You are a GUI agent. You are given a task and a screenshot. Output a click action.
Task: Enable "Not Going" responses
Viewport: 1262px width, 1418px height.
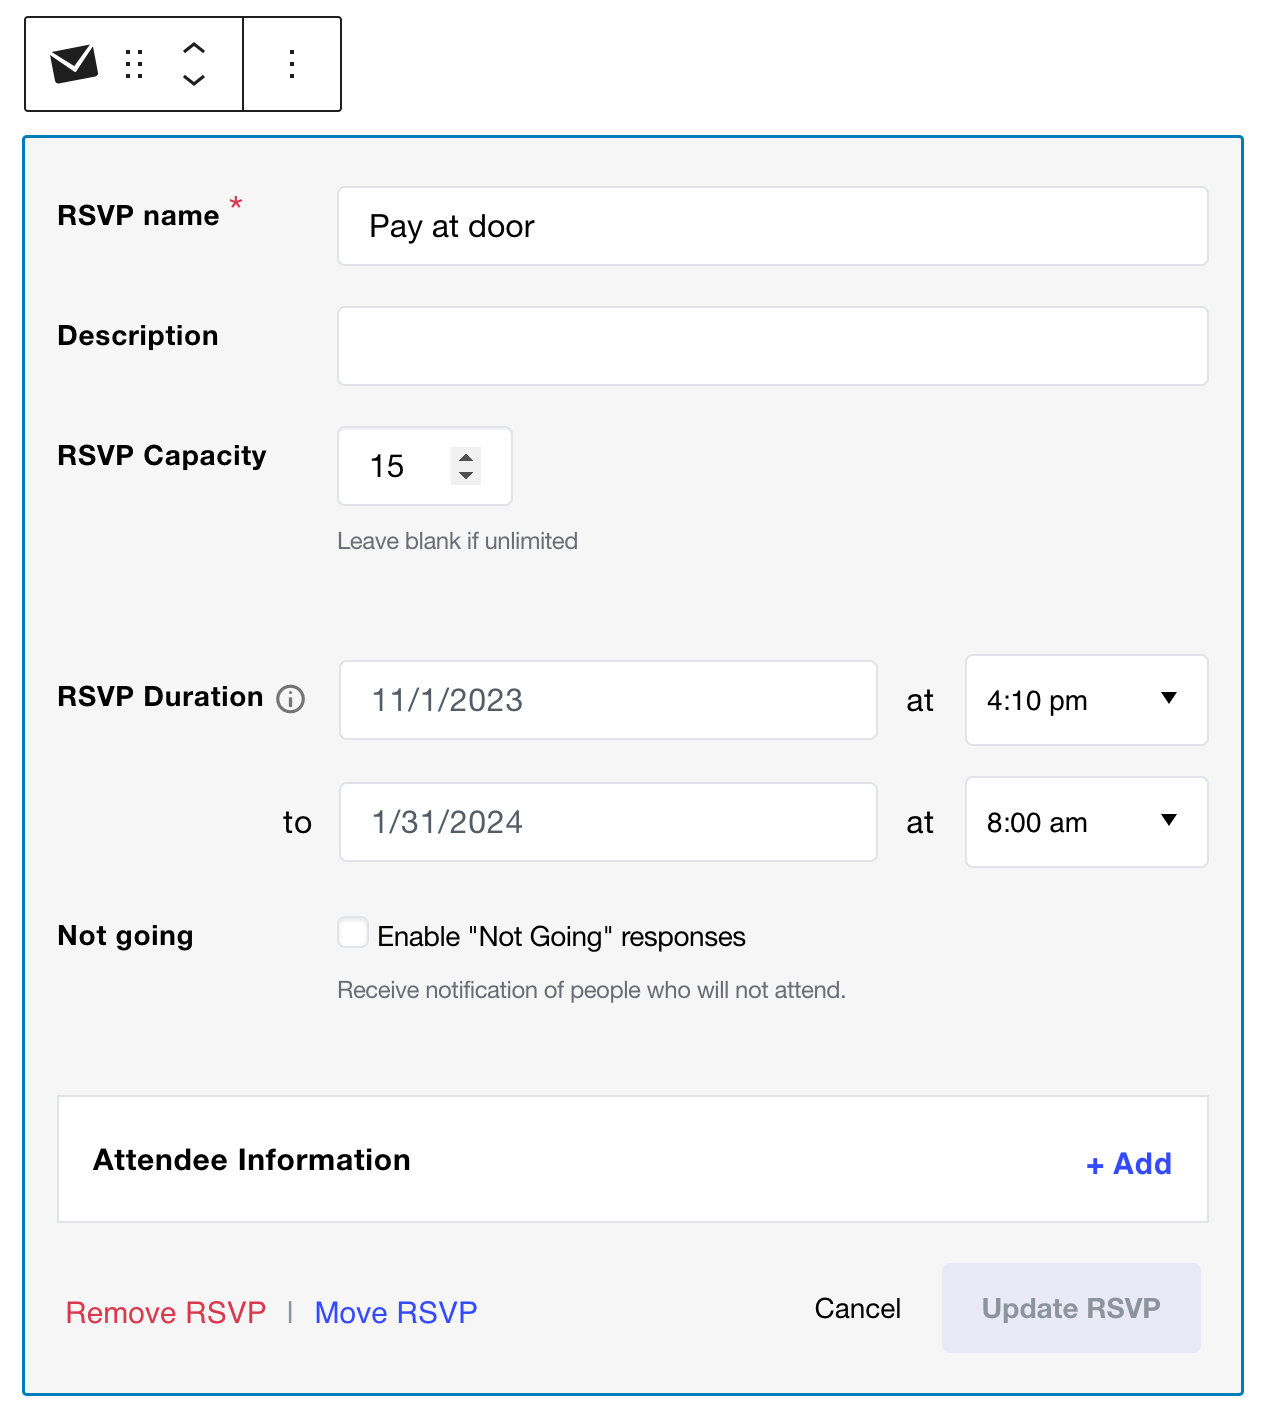click(x=352, y=932)
